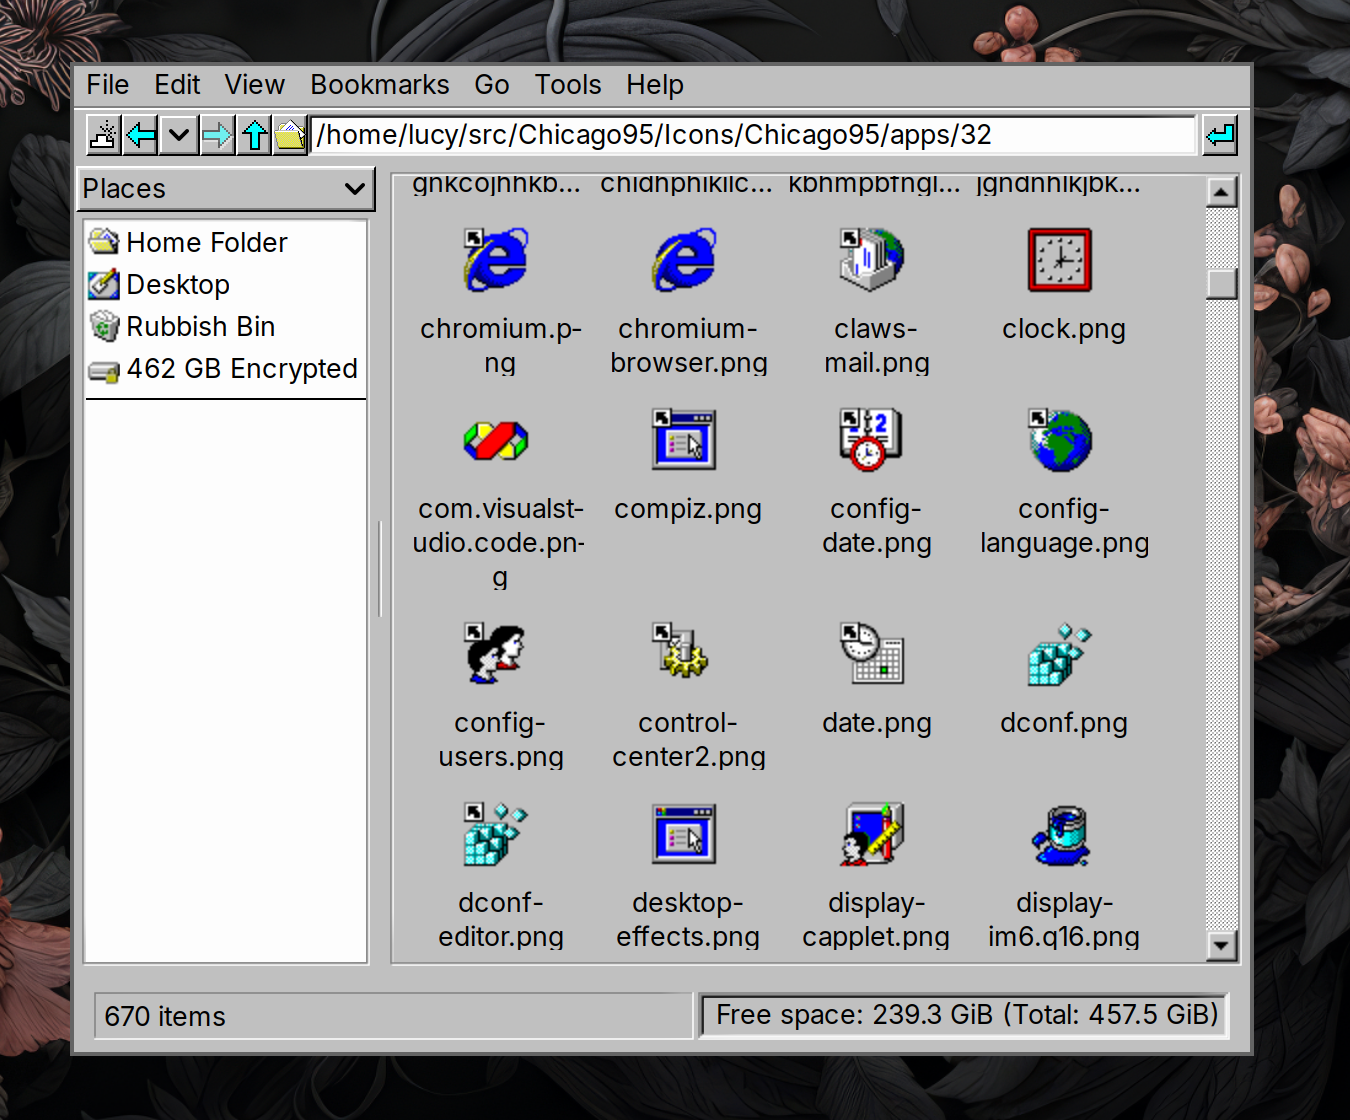Go to the home folder via toolbar icon
This screenshot has height=1120, width=1350.
(x=290, y=135)
